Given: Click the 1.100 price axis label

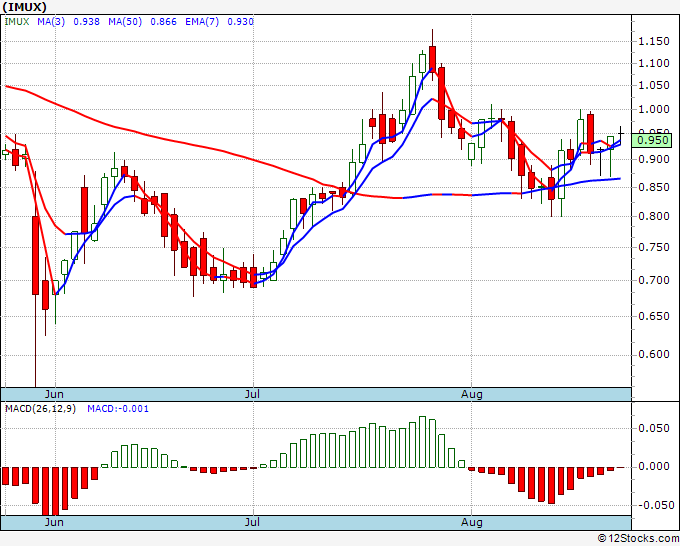Looking at the screenshot, I should pos(654,64).
